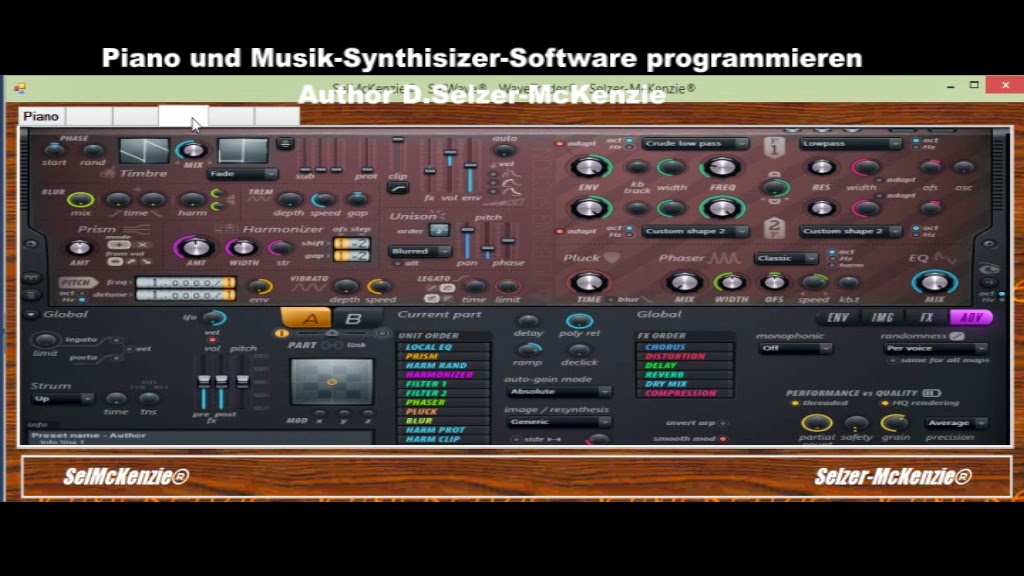Screen dimensions: 1024x576
Task: Open the Strum Up dropdown
Action: click(x=62, y=398)
